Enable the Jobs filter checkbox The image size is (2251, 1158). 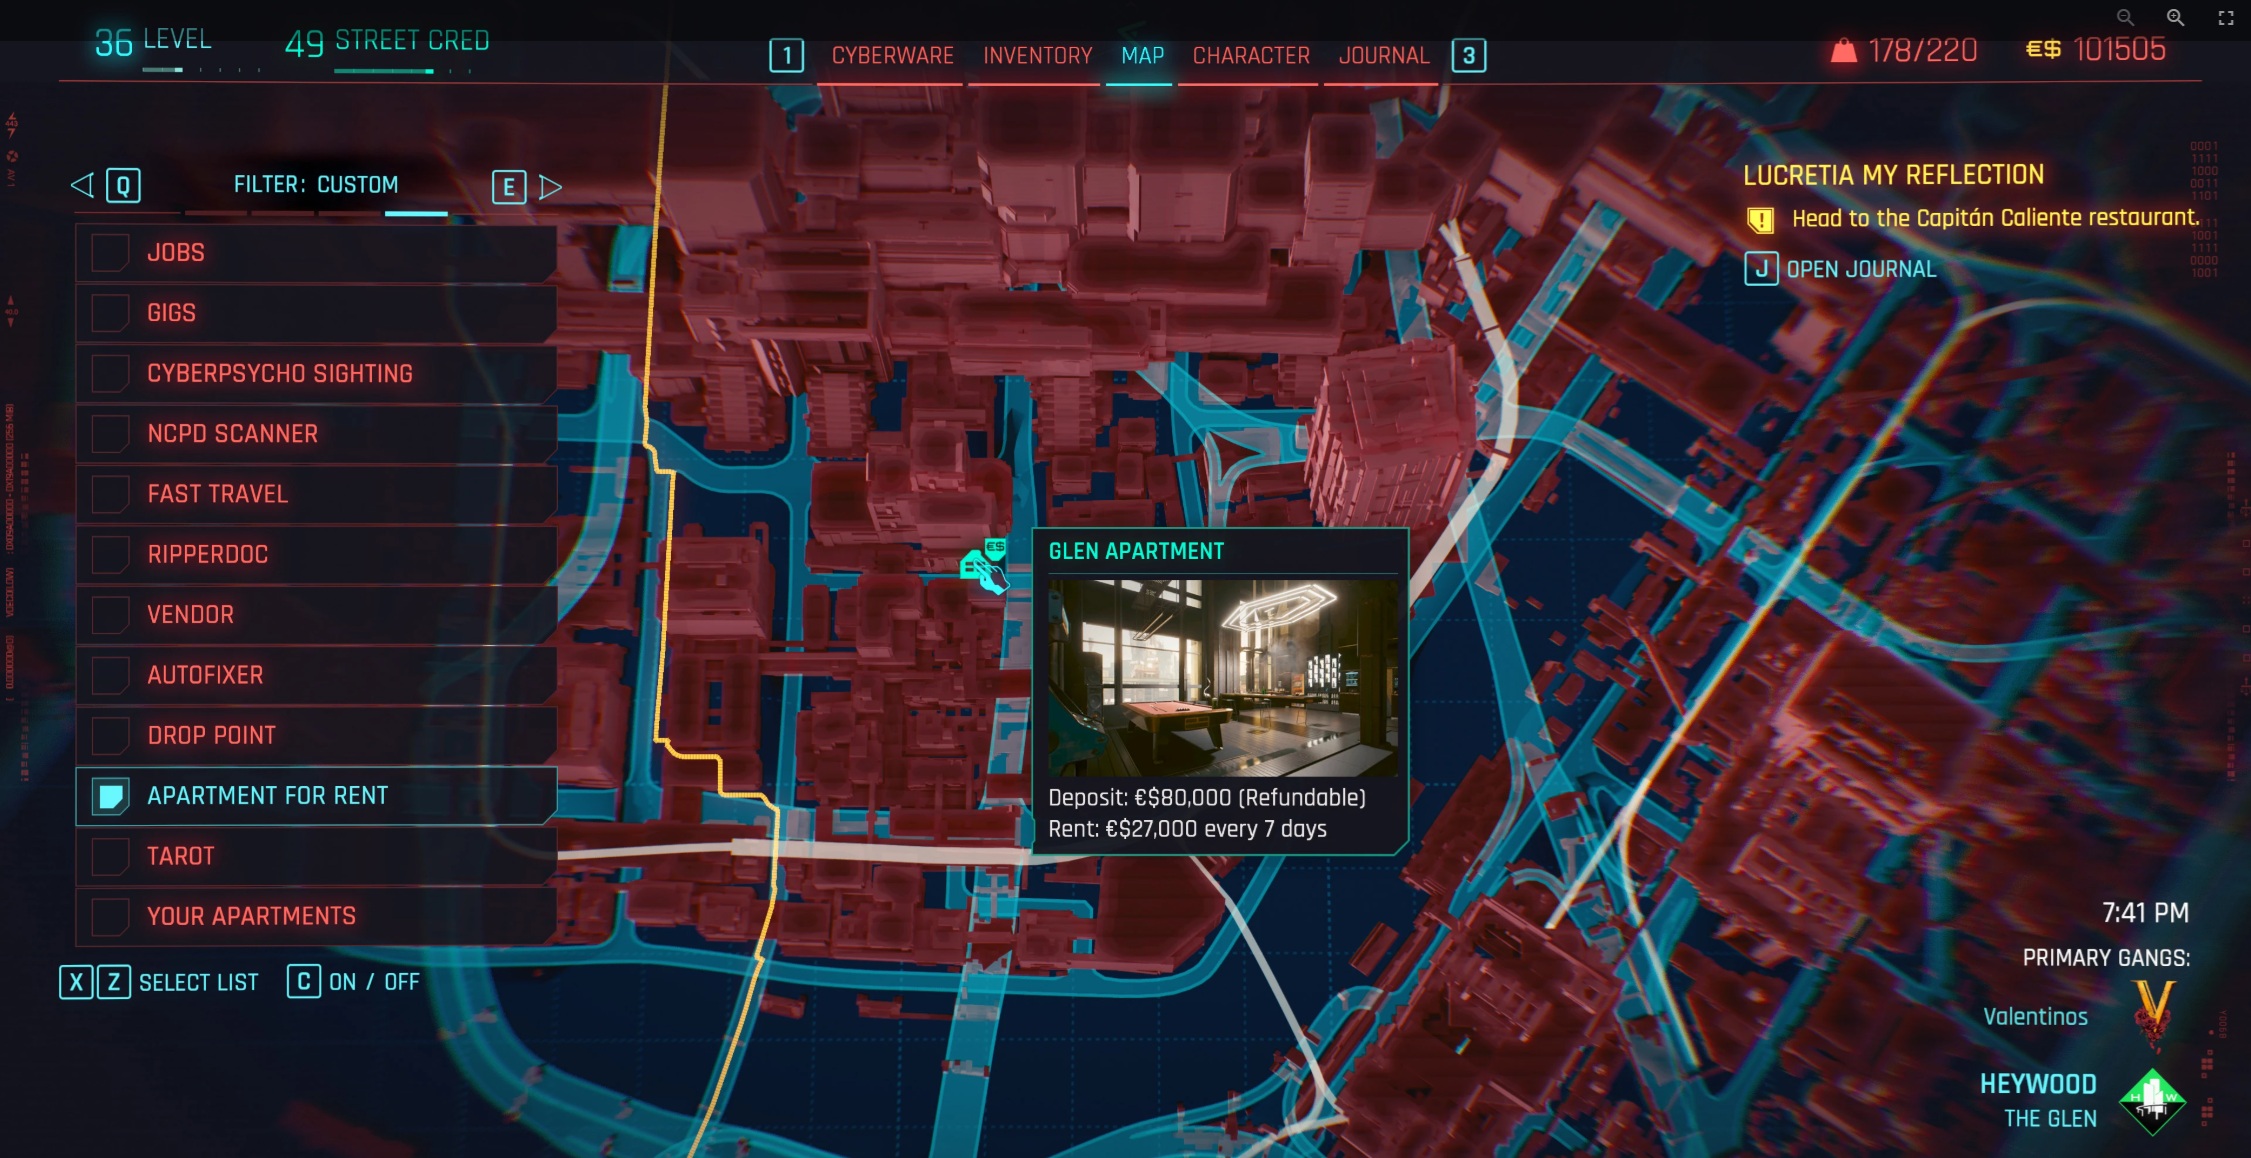[109, 252]
